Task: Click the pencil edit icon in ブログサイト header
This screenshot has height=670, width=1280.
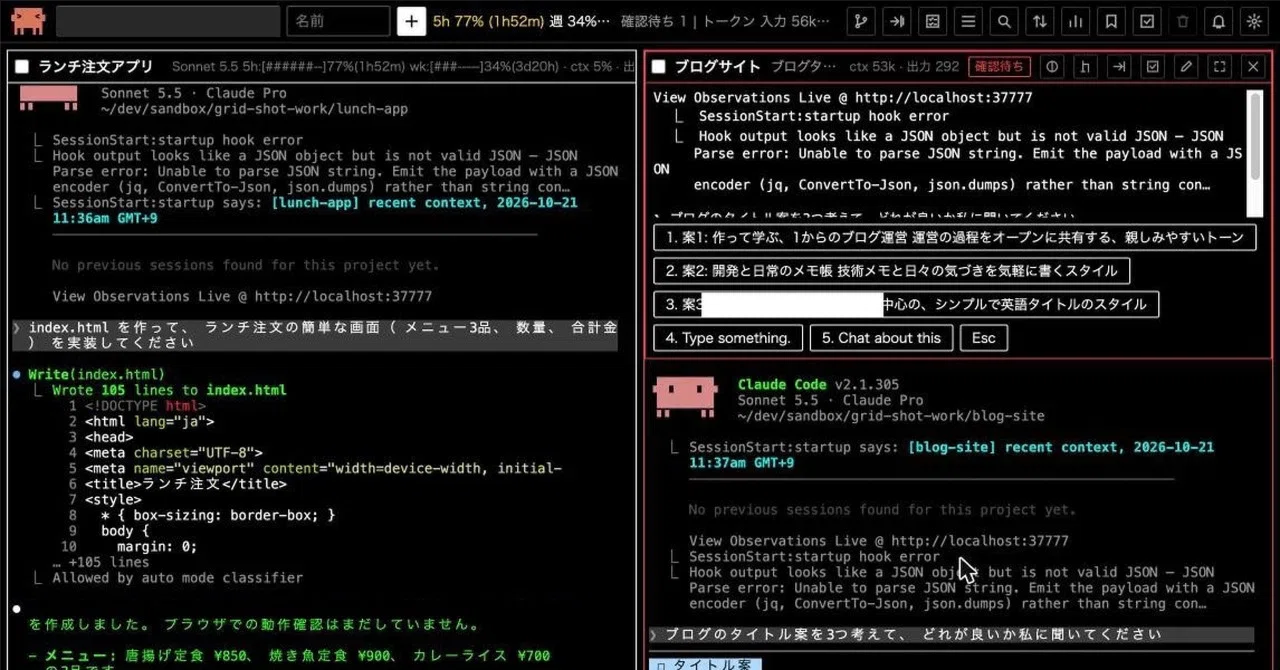Action: (1186, 66)
